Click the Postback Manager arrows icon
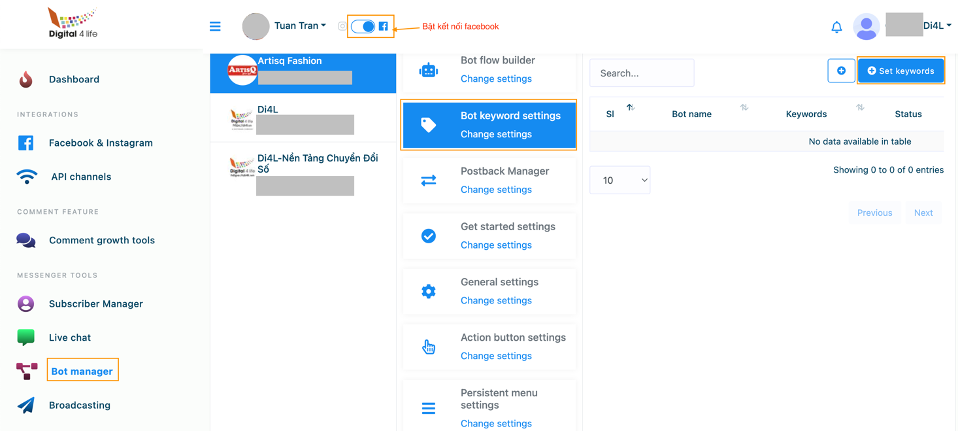 tap(428, 180)
